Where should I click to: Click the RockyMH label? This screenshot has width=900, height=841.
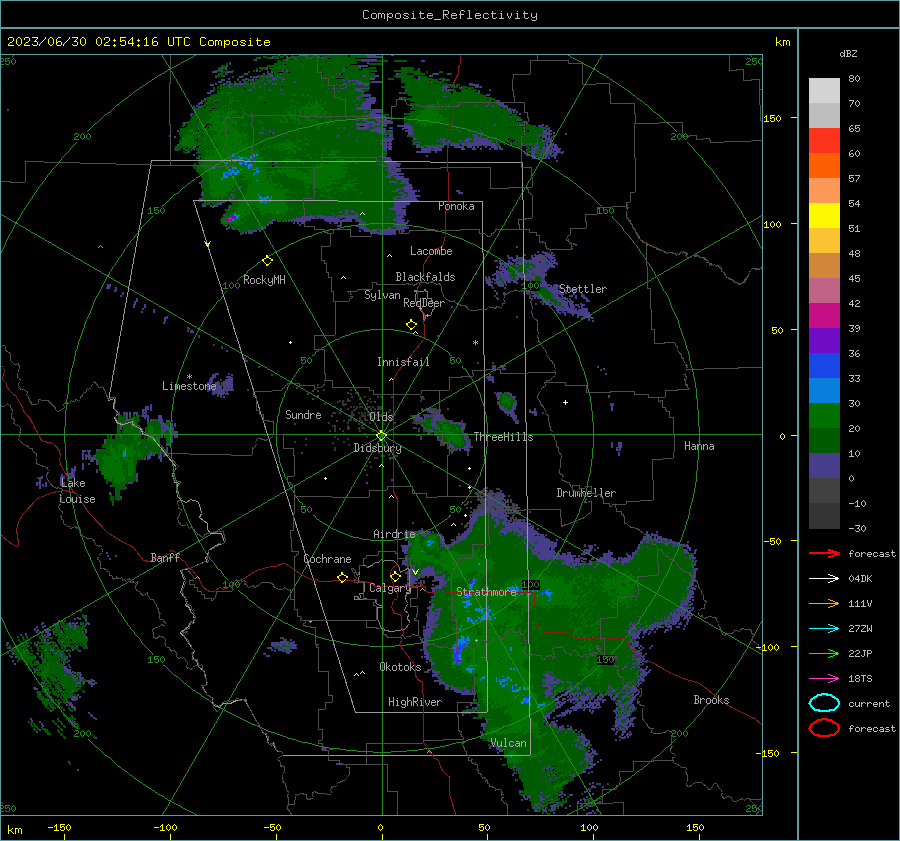[x=264, y=280]
